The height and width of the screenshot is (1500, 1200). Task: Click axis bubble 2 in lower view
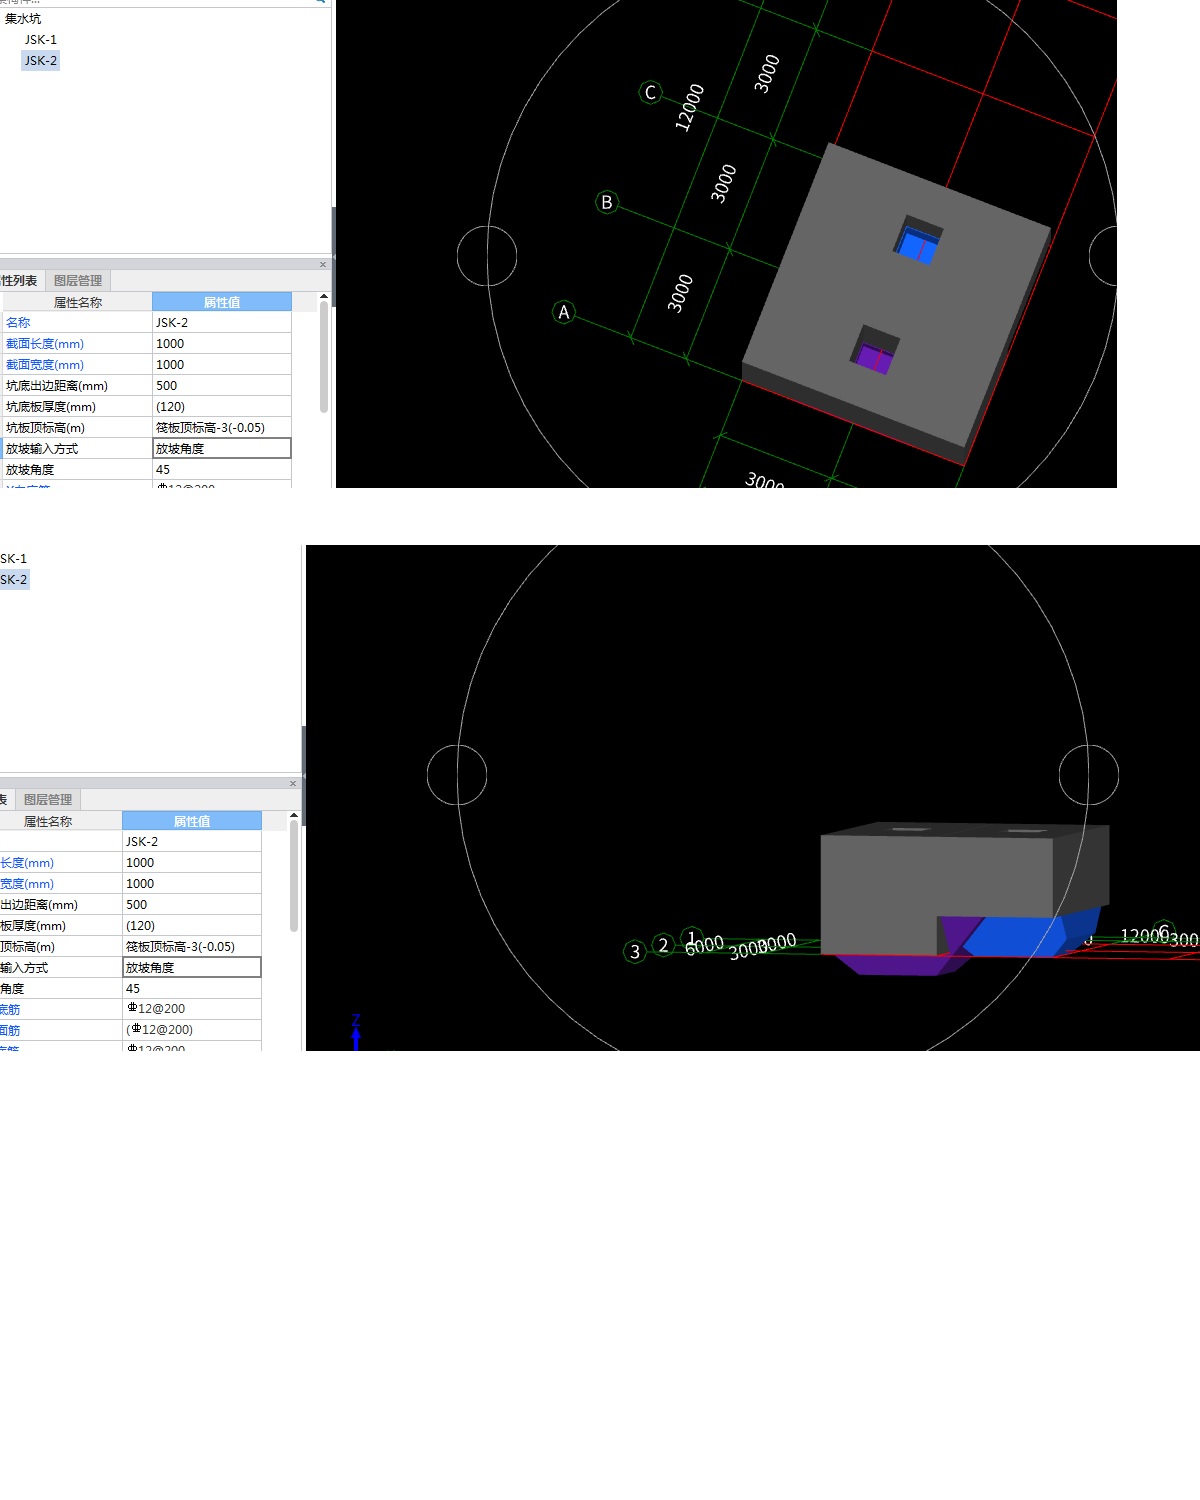[x=663, y=945]
